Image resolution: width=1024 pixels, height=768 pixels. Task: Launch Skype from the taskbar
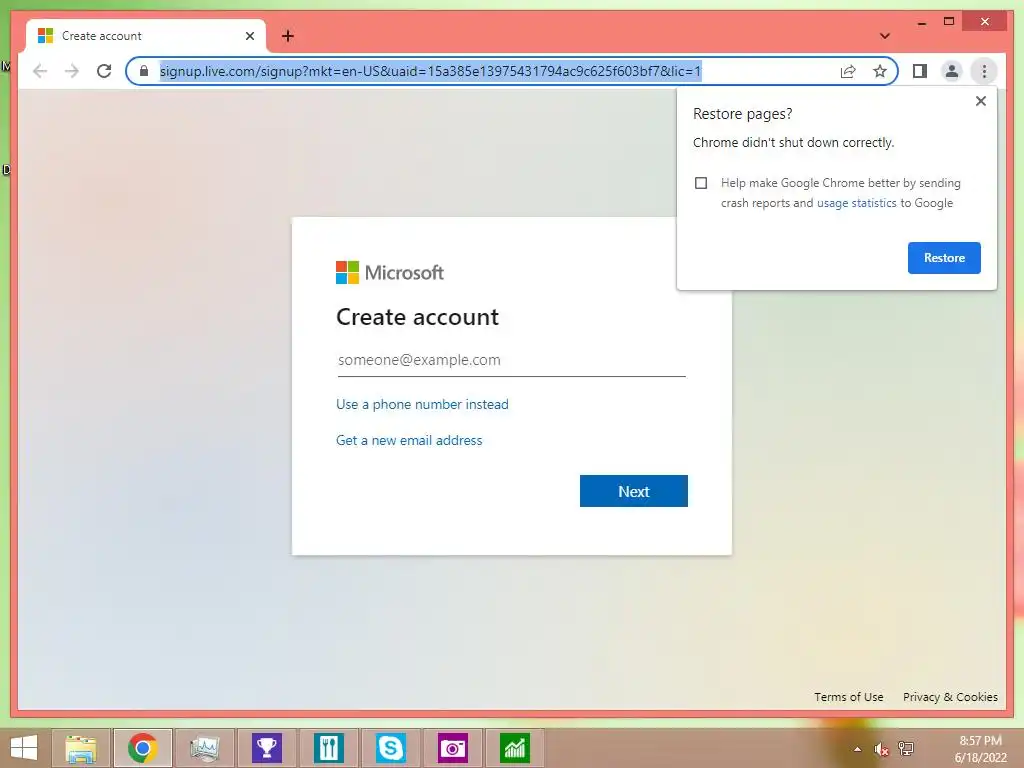391,748
